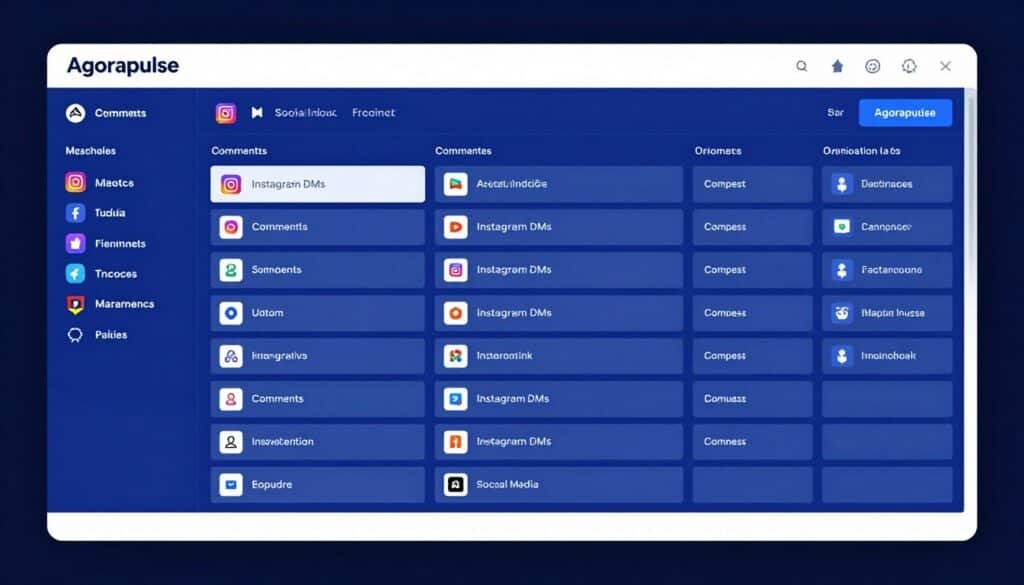Image resolution: width=1024 pixels, height=585 pixels.
Task: Open Maramencs in the sidebar
Action: click(125, 304)
